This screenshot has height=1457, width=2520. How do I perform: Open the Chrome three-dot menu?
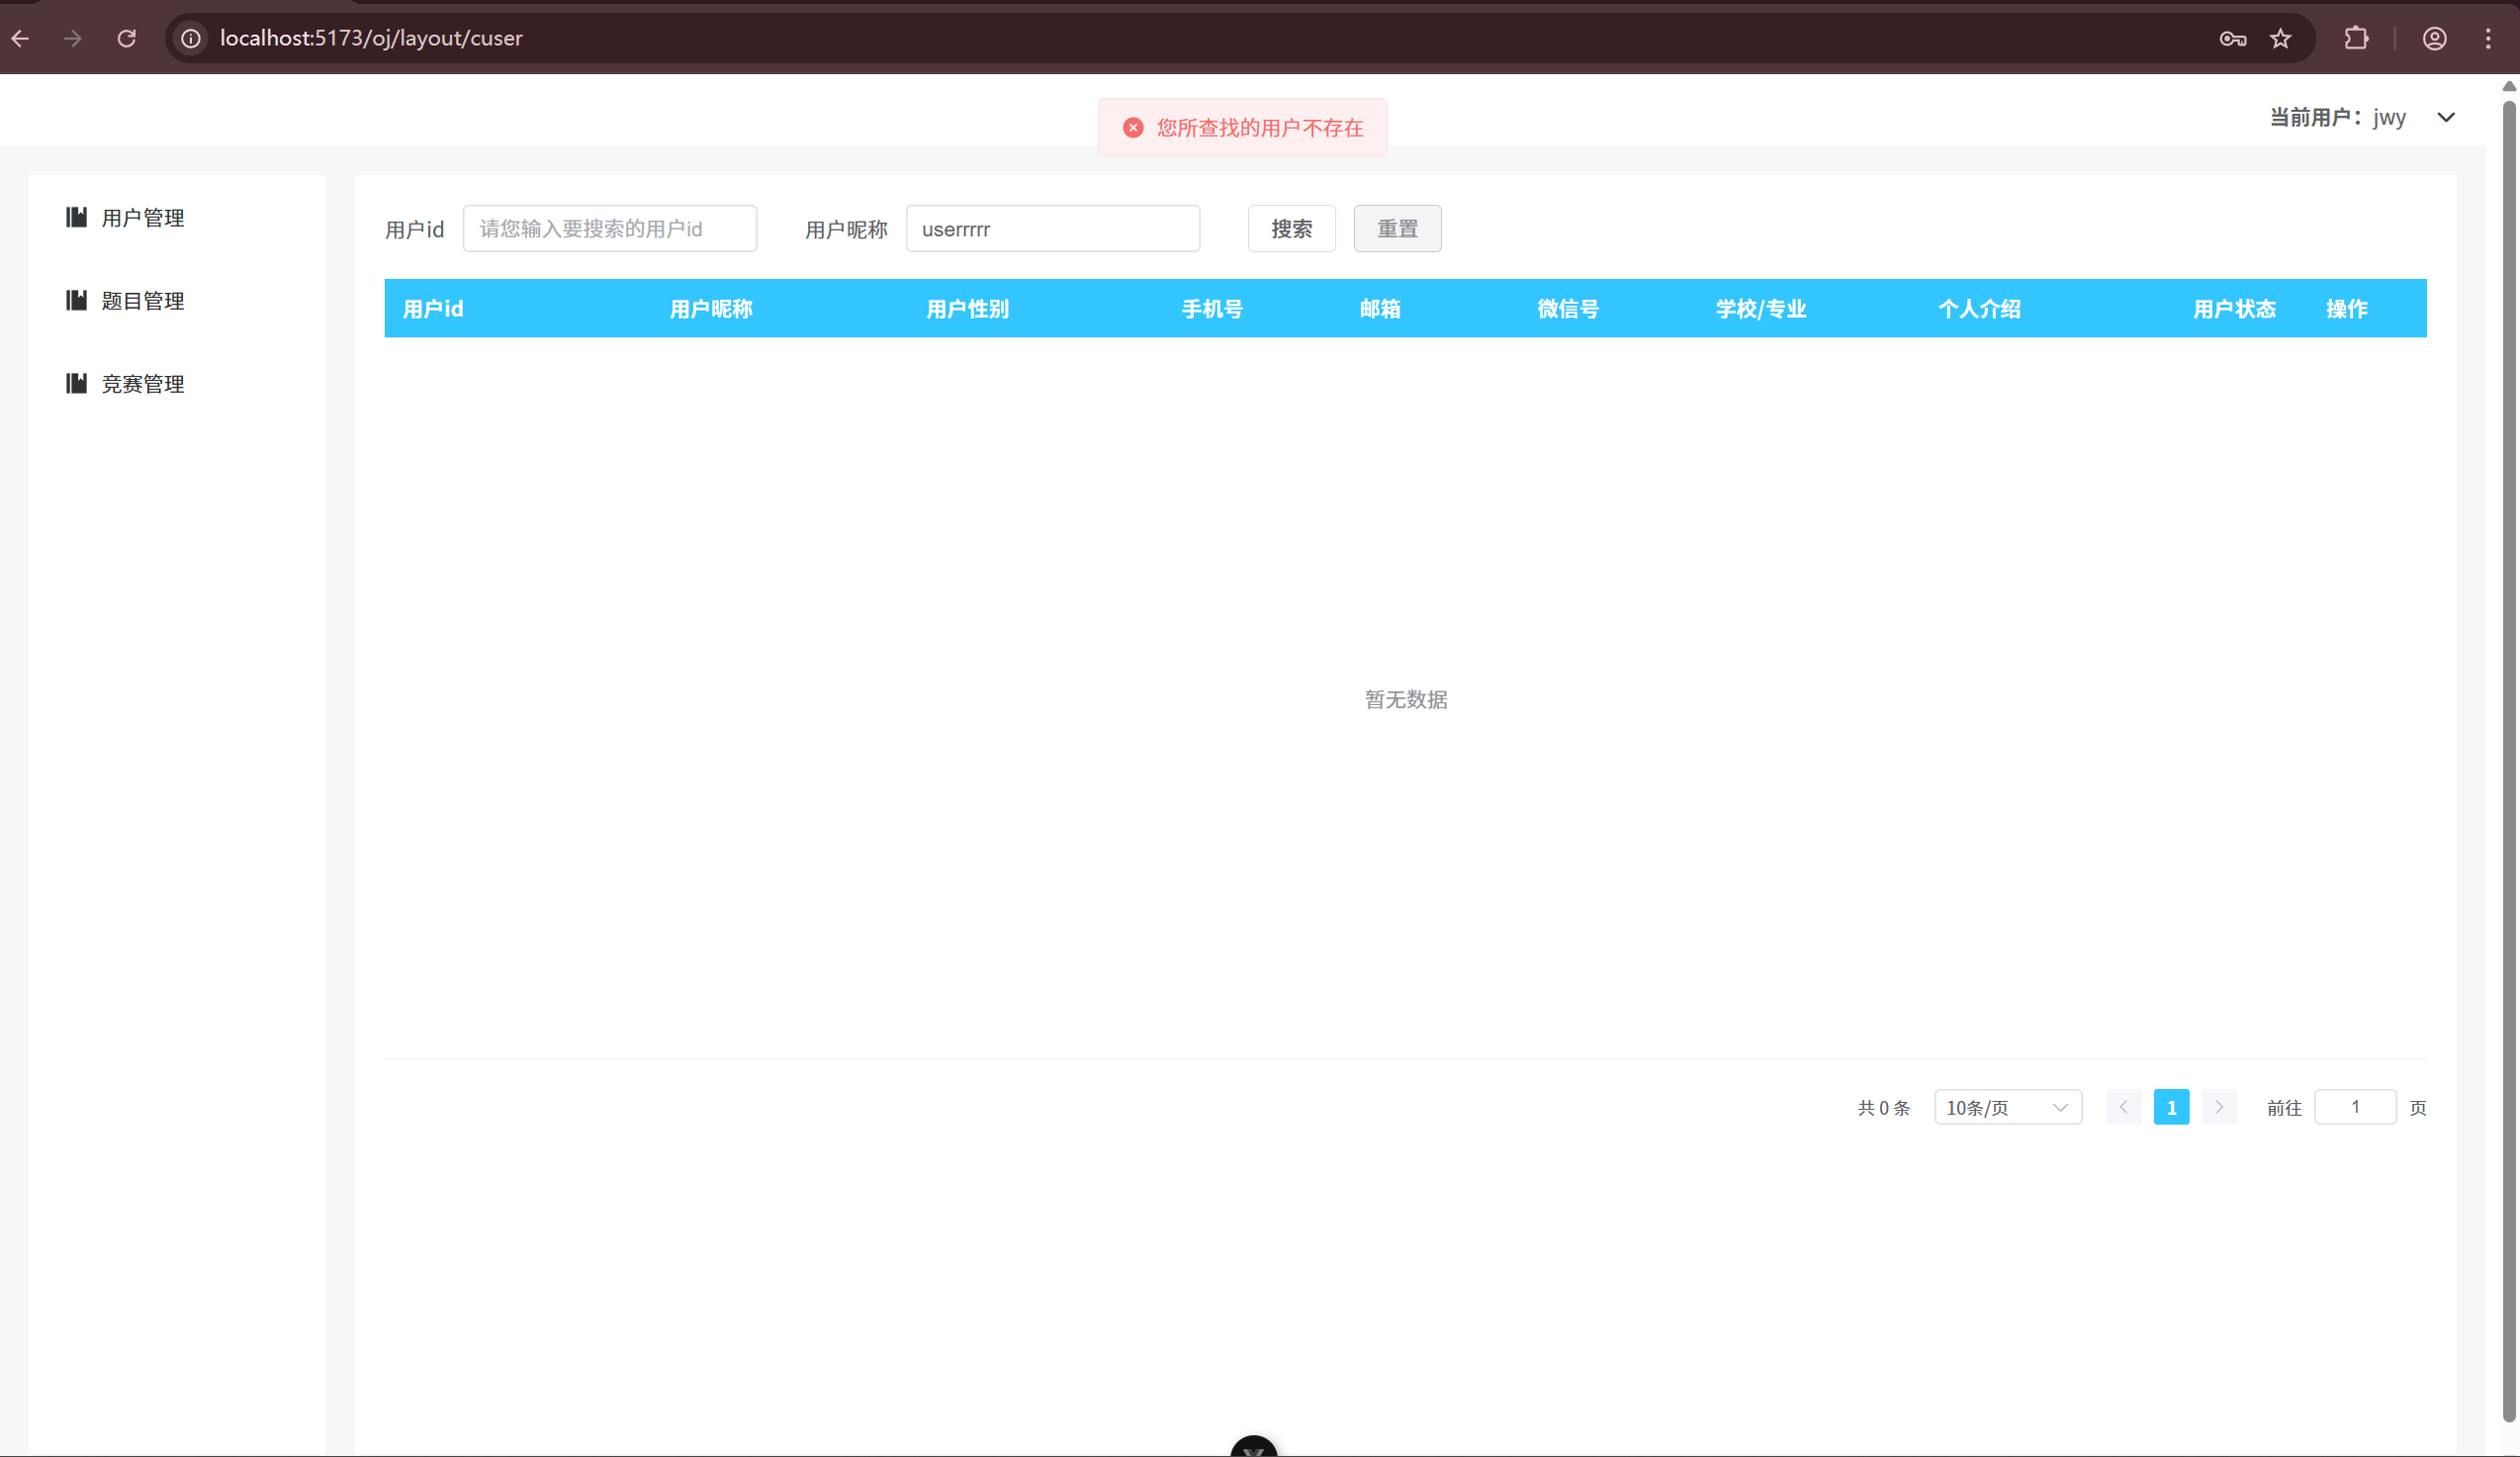2489,38
